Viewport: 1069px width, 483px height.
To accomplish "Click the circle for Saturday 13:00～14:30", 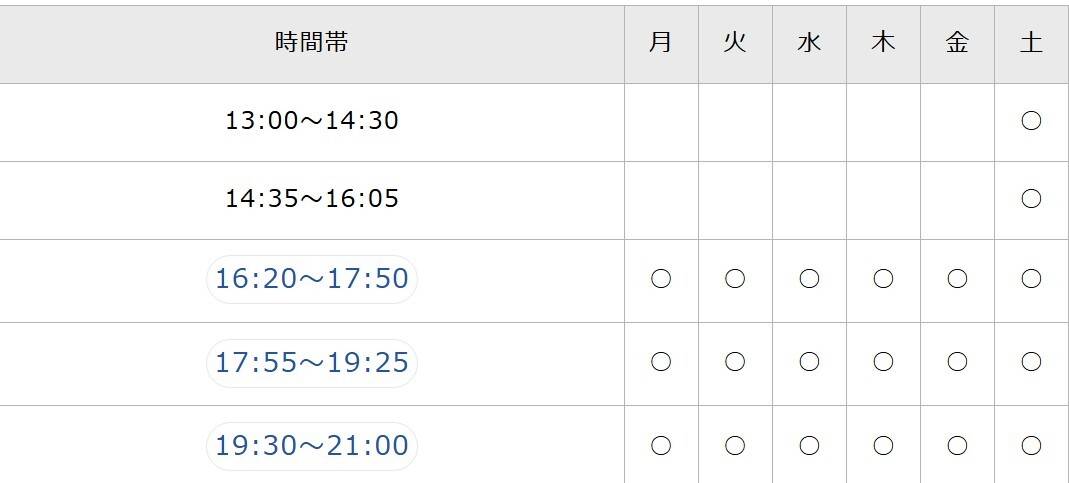I will tap(1031, 121).
